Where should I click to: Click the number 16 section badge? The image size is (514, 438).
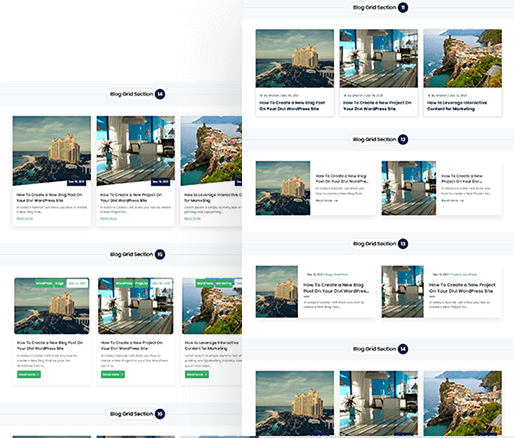[x=160, y=414]
